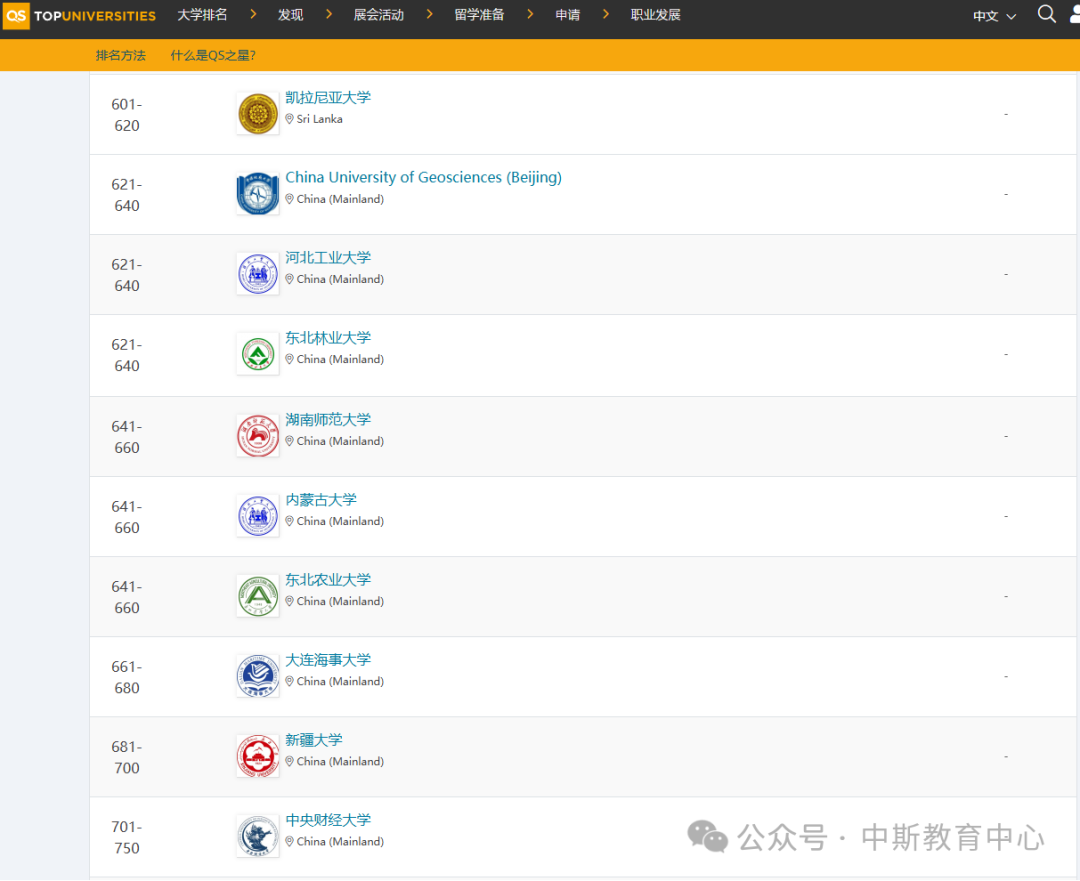Click the 中央财经大学 logo
The height and width of the screenshot is (881, 1080).
[x=258, y=836]
